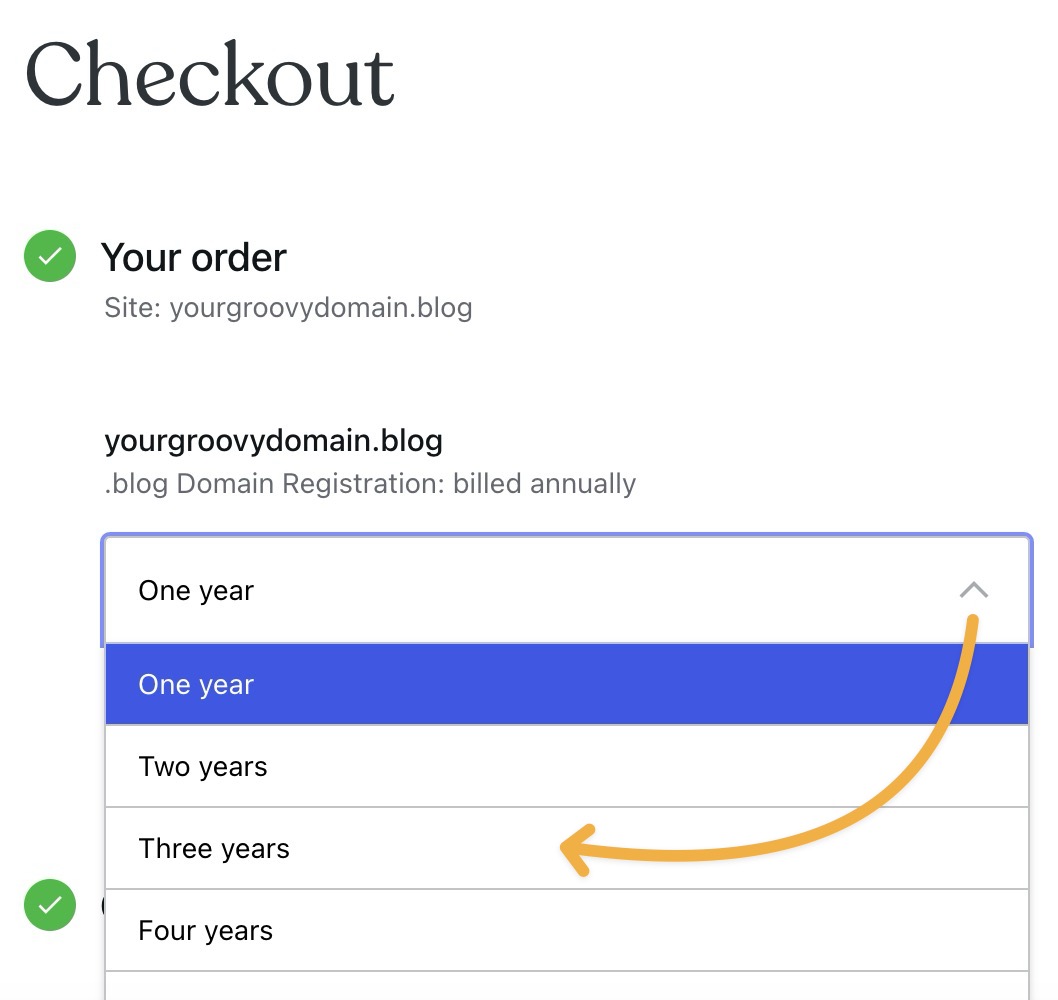Viewport: 1058px width, 1000px height.
Task: Click the Site: label under Your order
Action: click(x=132, y=308)
